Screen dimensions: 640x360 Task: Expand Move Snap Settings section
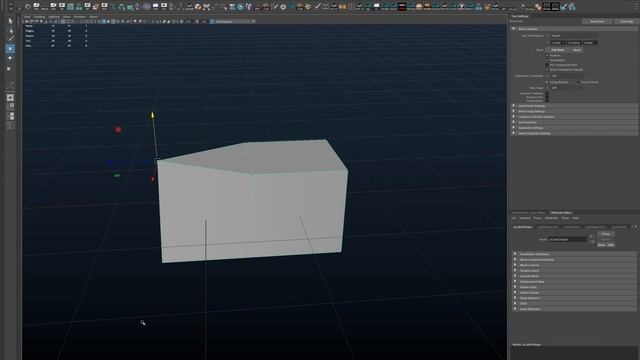[575, 111]
